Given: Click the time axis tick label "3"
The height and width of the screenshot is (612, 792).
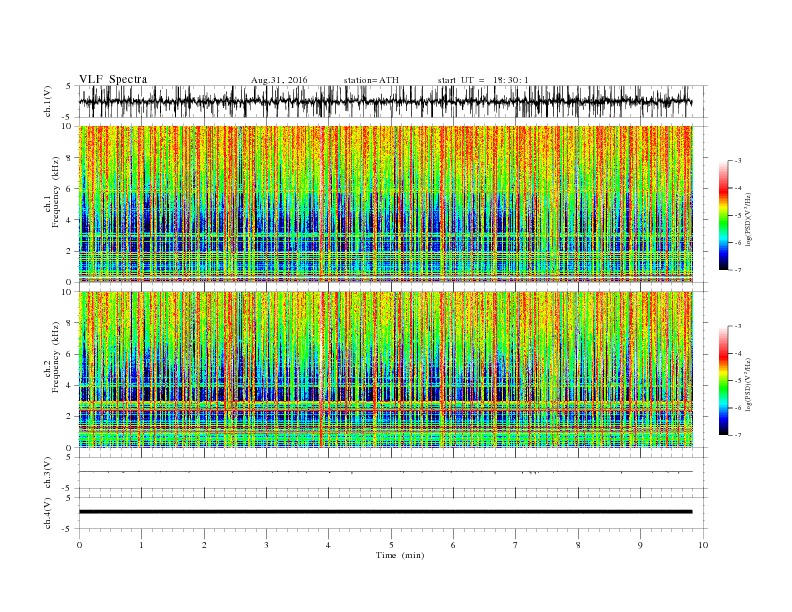Looking at the screenshot, I should 267,545.
